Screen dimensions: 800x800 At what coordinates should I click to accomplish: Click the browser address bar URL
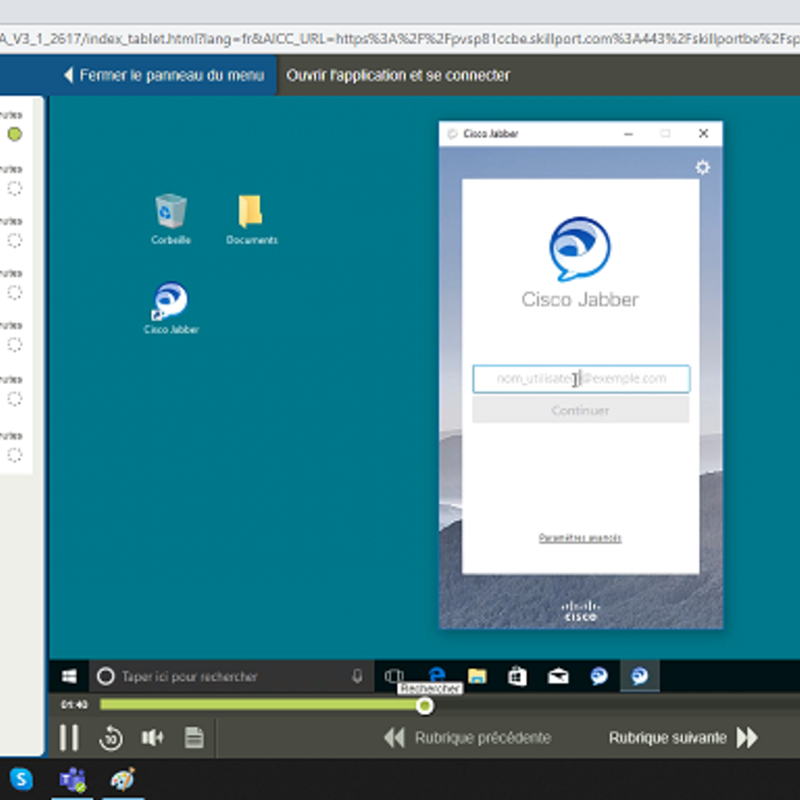400,38
